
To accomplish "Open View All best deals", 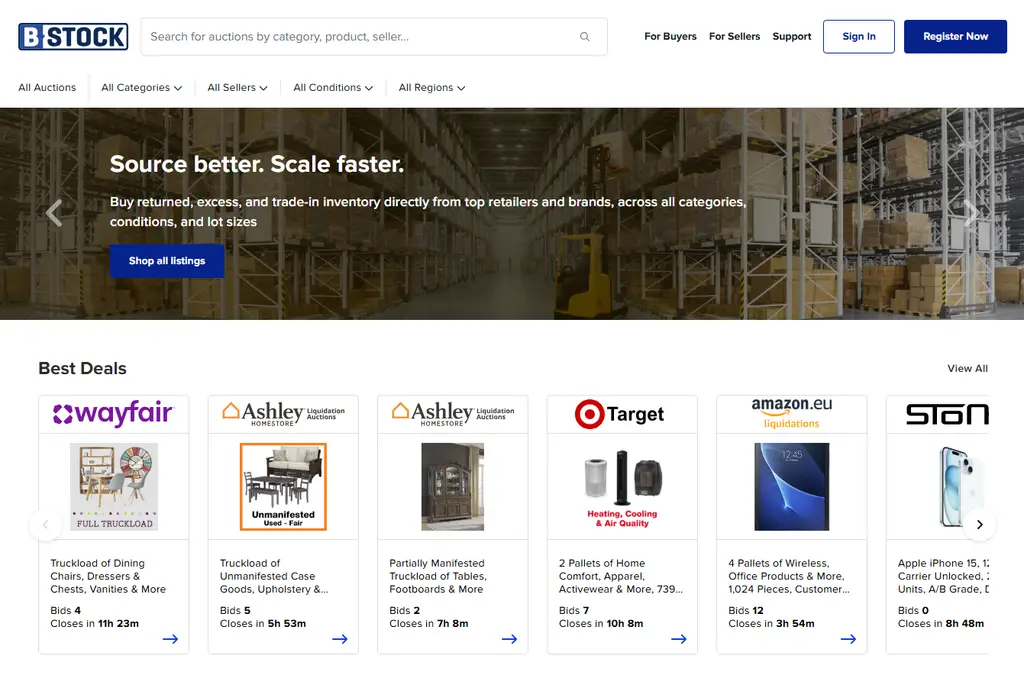I will tap(967, 368).
